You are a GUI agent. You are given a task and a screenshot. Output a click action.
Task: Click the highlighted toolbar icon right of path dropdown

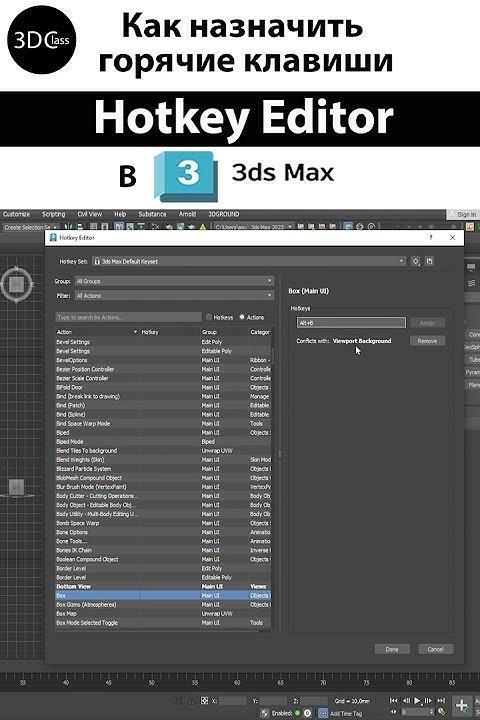pos(348,227)
